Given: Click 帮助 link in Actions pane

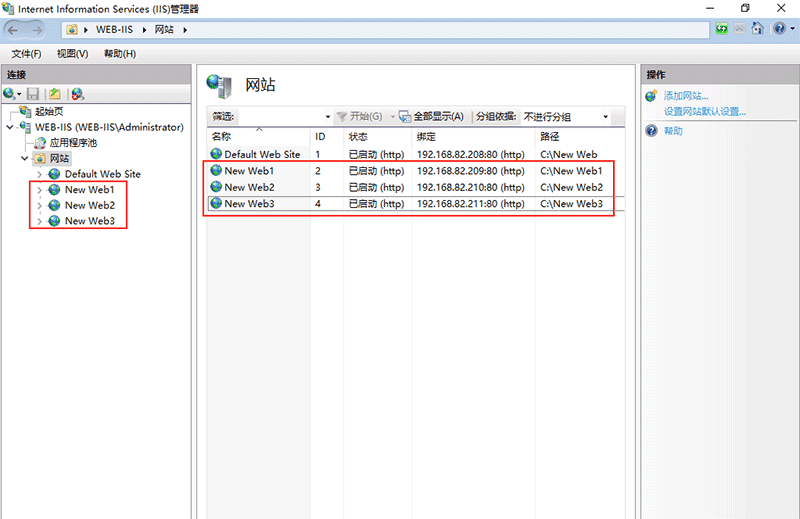Looking at the screenshot, I should click(673, 131).
